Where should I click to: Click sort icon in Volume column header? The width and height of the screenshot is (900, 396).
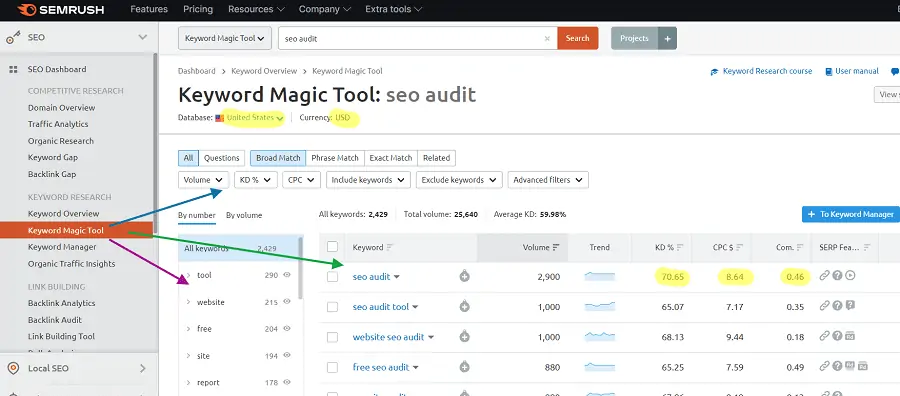(x=556, y=247)
